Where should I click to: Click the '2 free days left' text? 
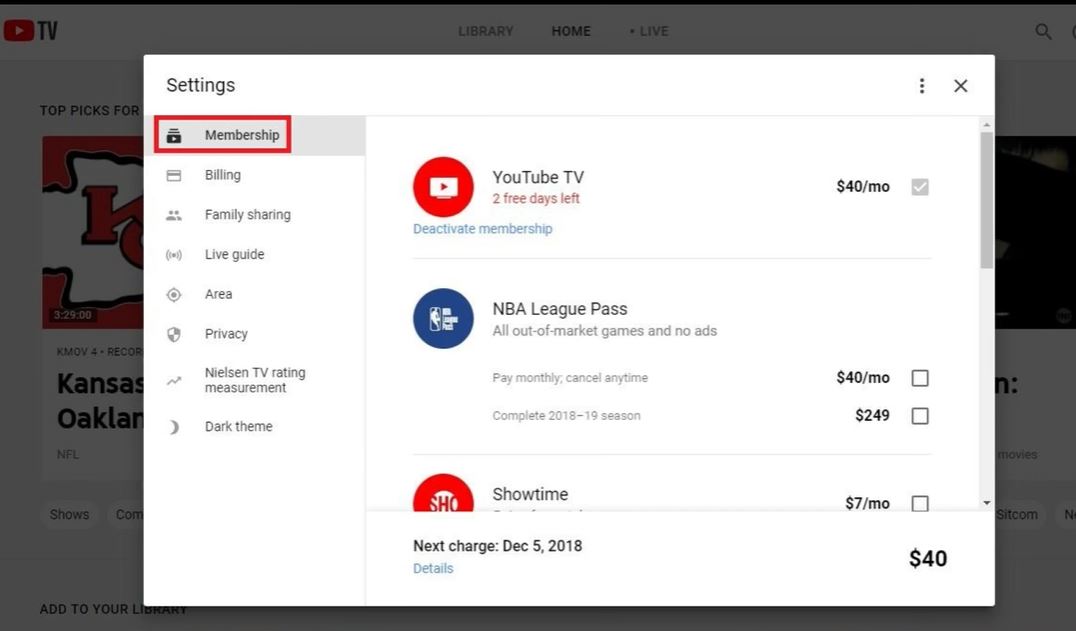536,199
